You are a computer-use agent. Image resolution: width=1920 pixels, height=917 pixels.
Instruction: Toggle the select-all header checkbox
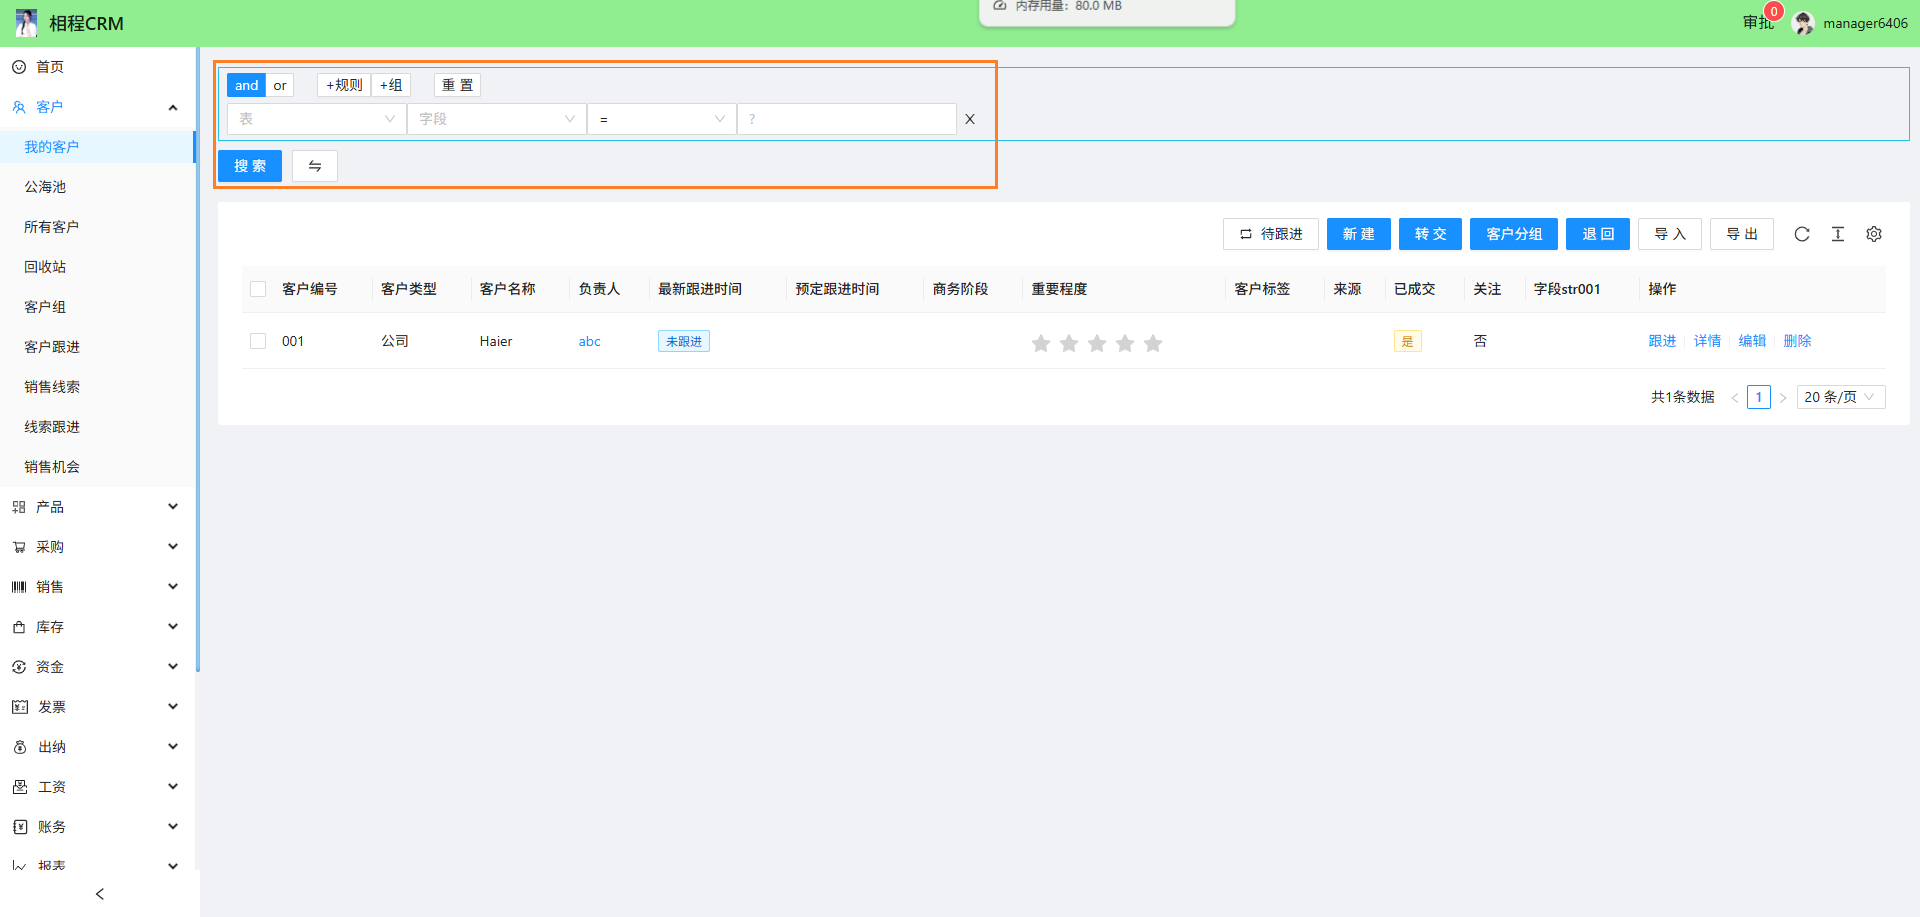point(258,289)
